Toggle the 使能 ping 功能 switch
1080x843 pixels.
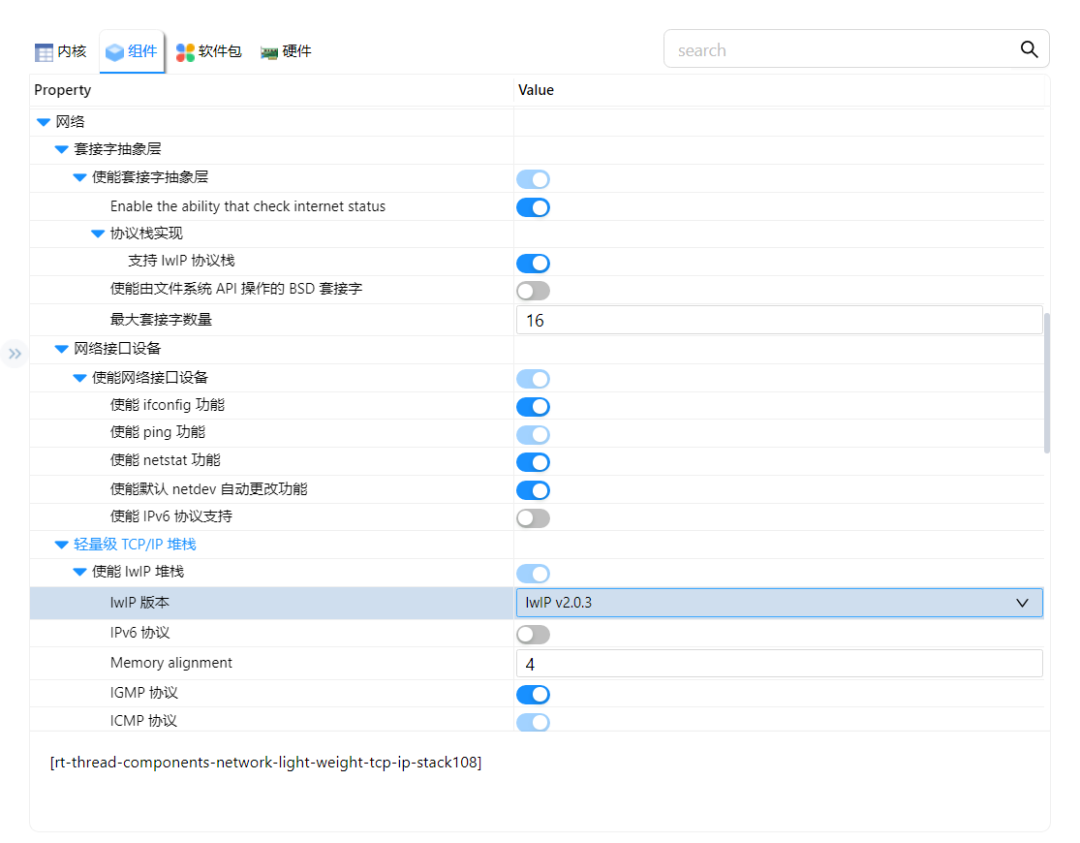click(533, 435)
